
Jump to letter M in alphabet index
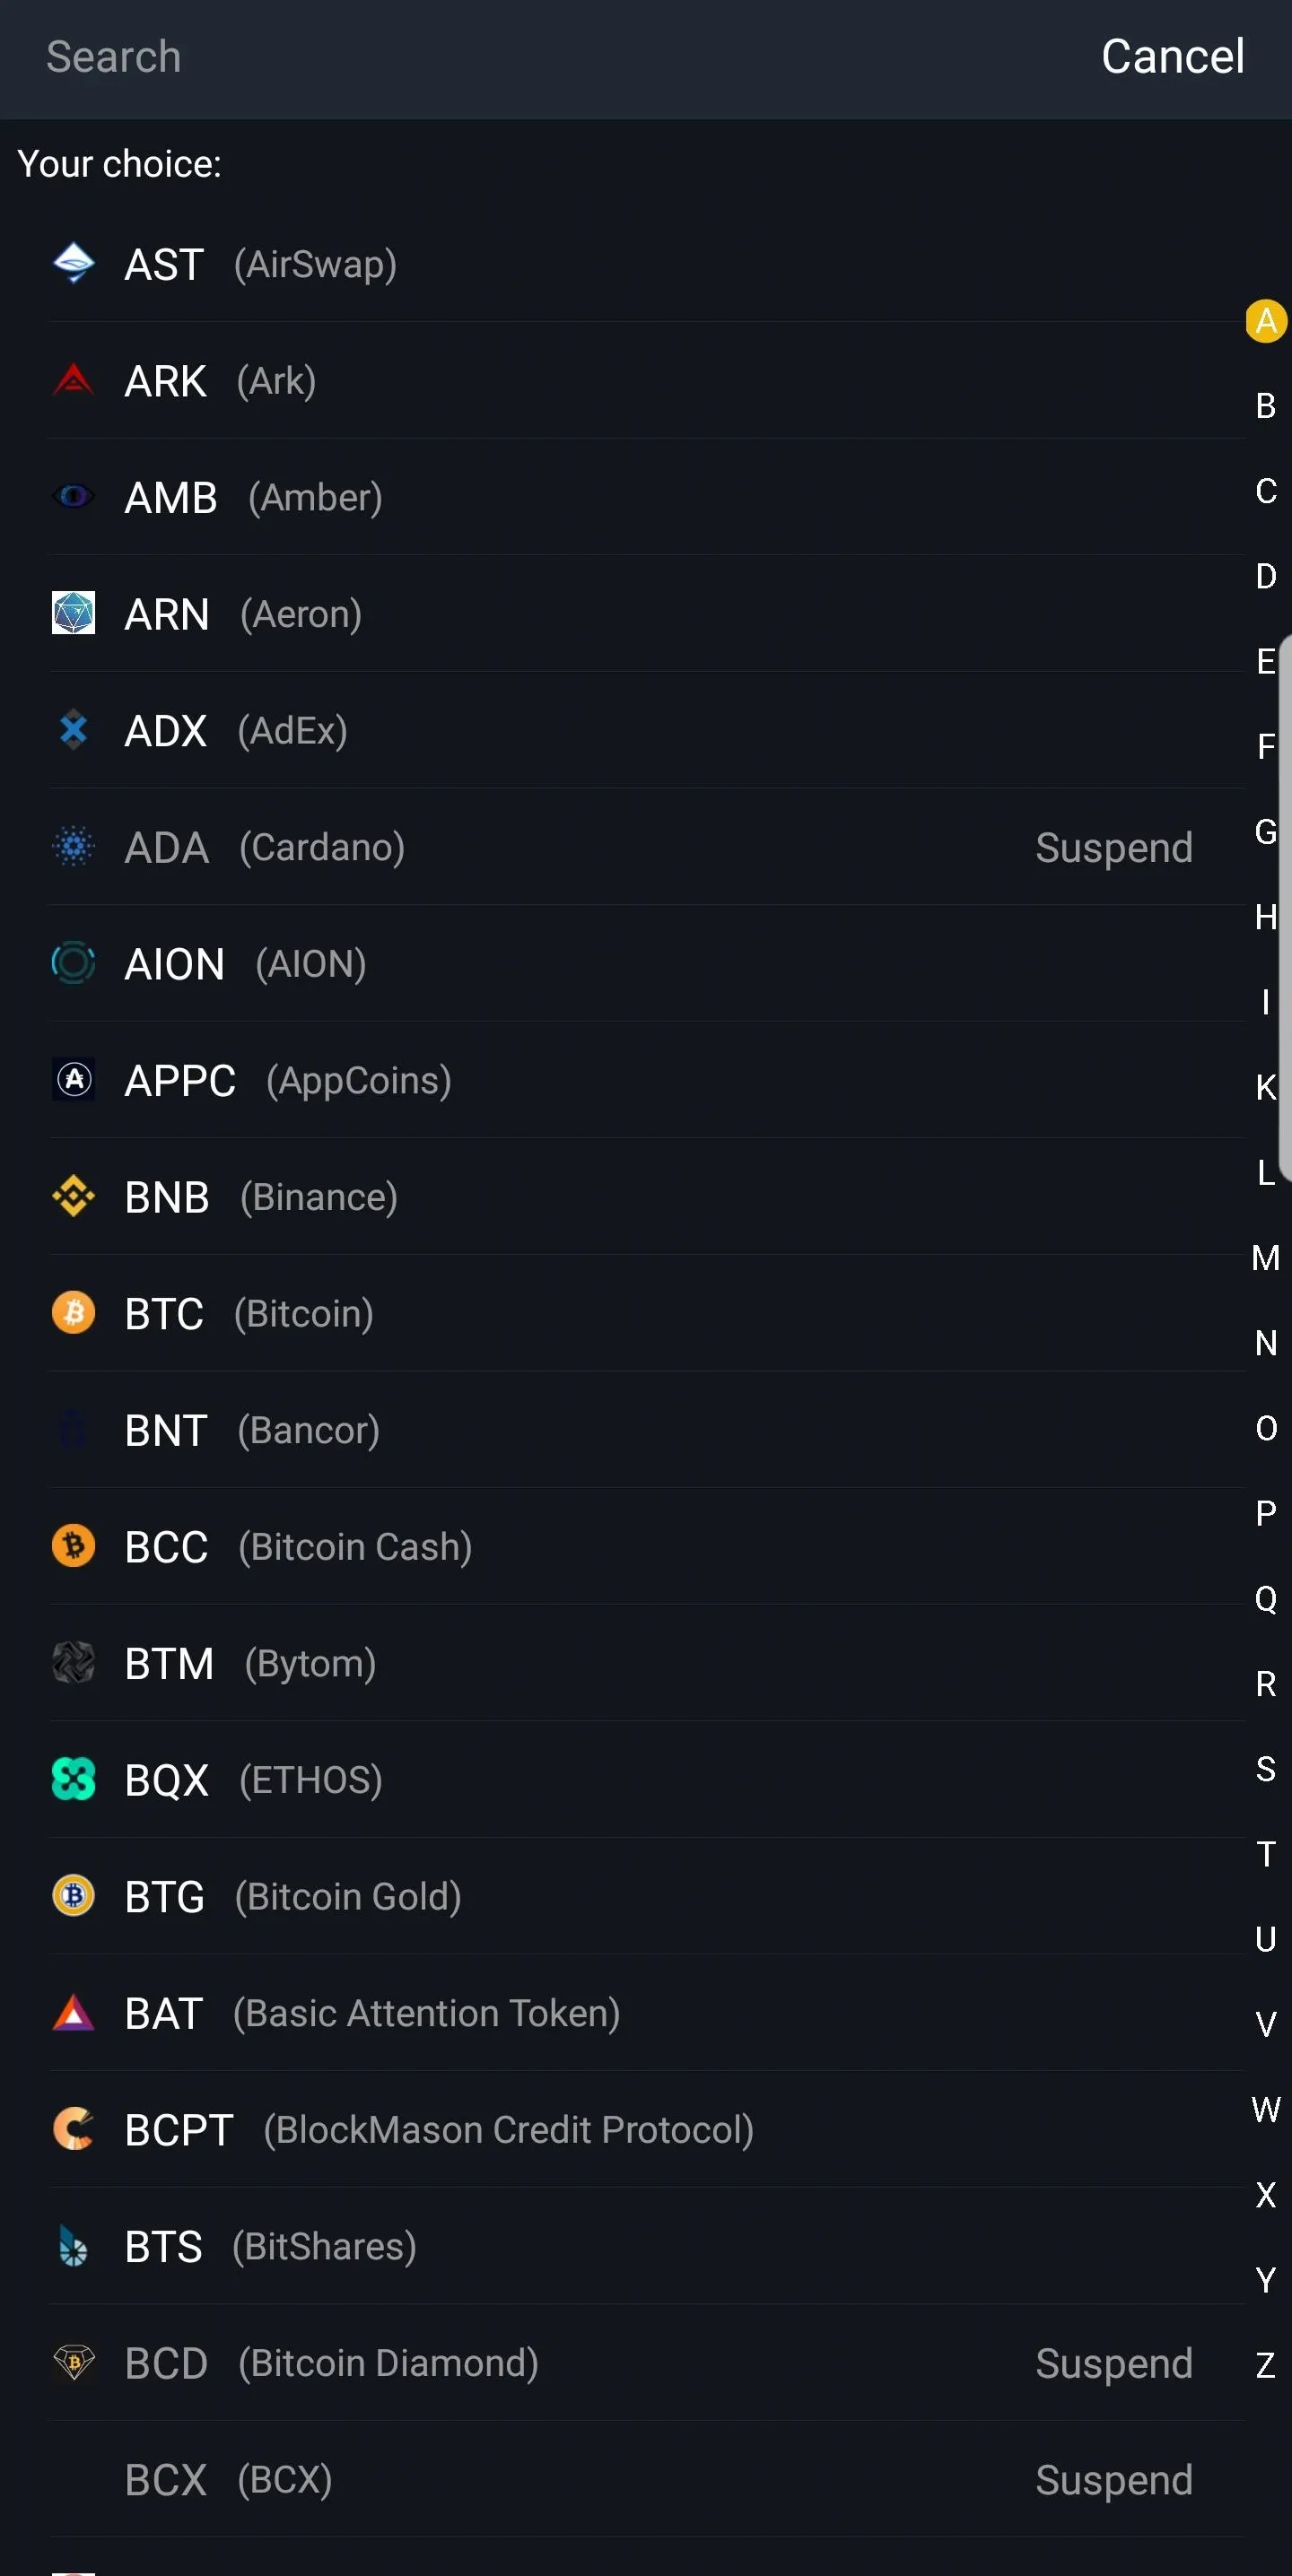[x=1266, y=1258]
